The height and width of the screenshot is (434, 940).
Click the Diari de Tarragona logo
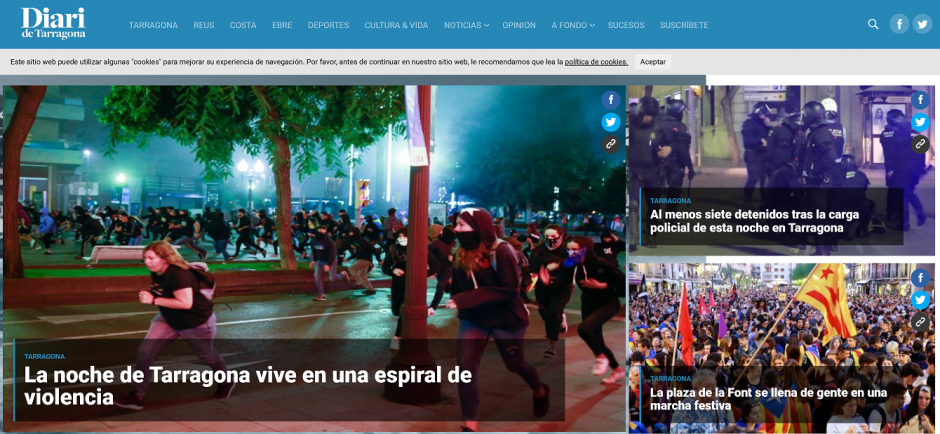click(x=53, y=23)
